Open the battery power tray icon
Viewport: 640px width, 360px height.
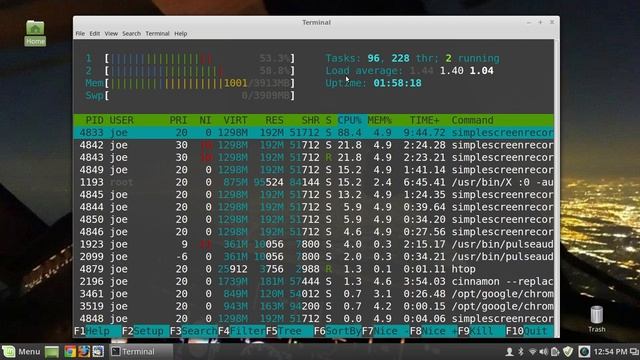coord(555,351)
